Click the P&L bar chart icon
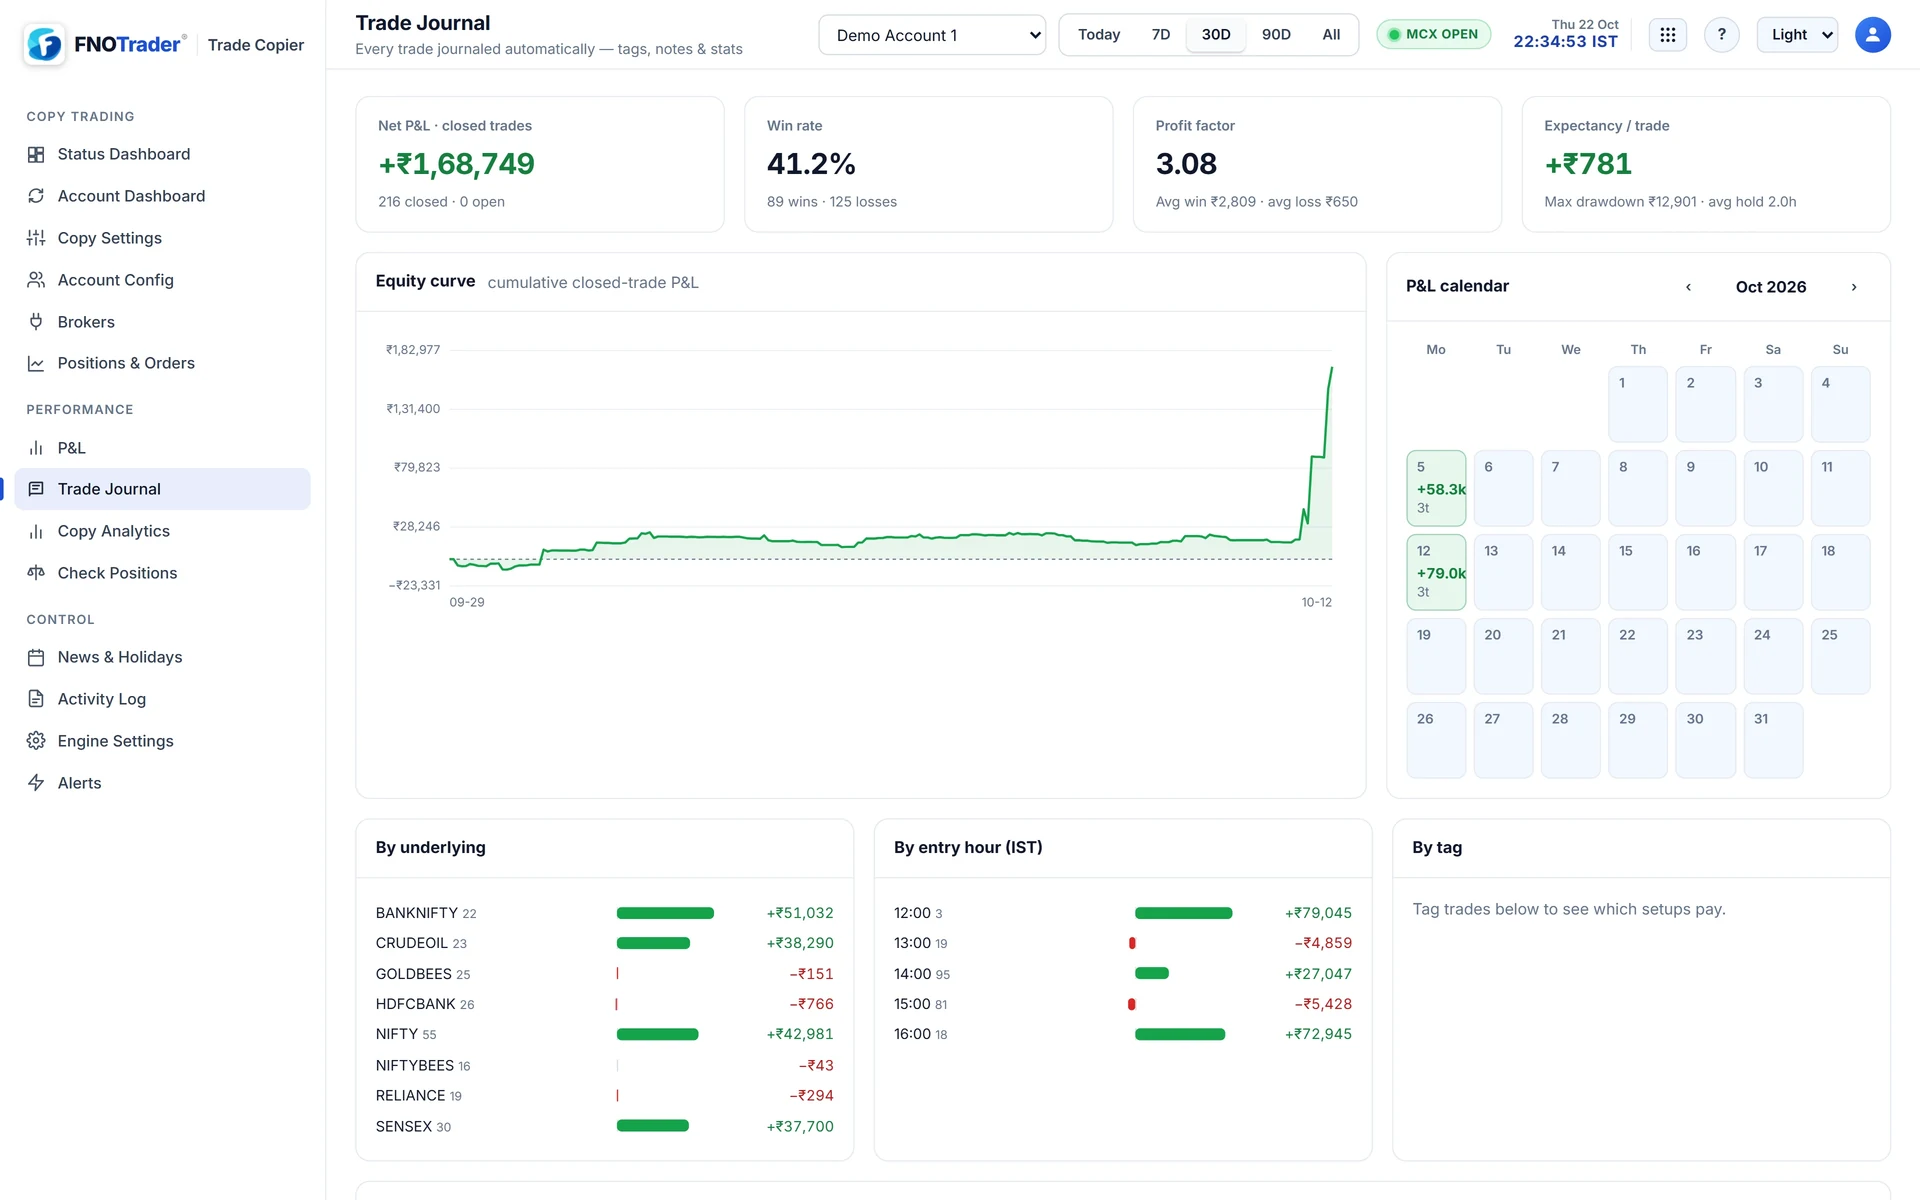This screenshot has width=1920, height=1200. (x=36, y=448)
